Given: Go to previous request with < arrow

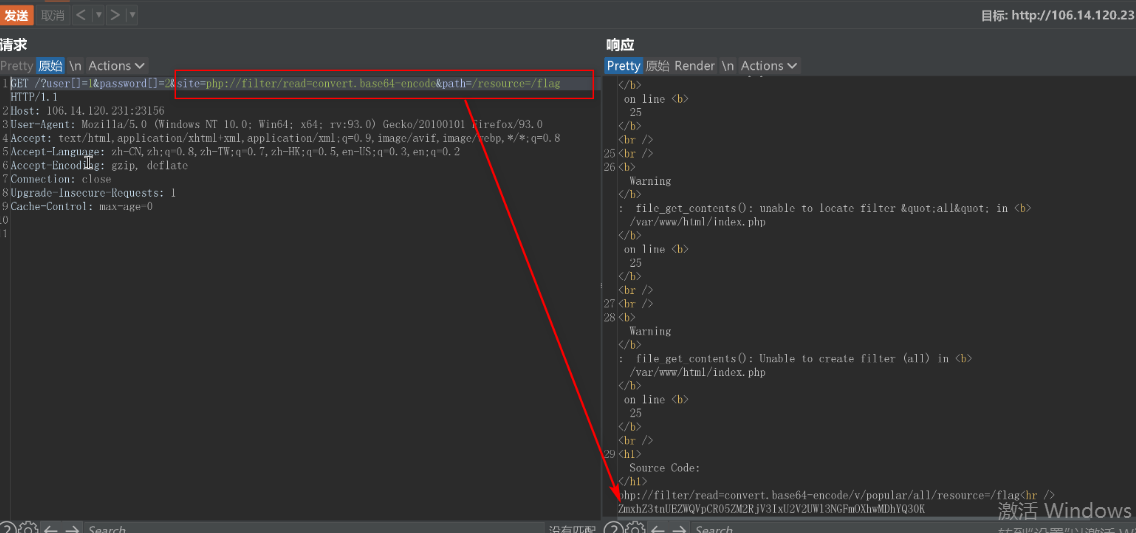Looking at the screenshot, I should click(81, 14).
